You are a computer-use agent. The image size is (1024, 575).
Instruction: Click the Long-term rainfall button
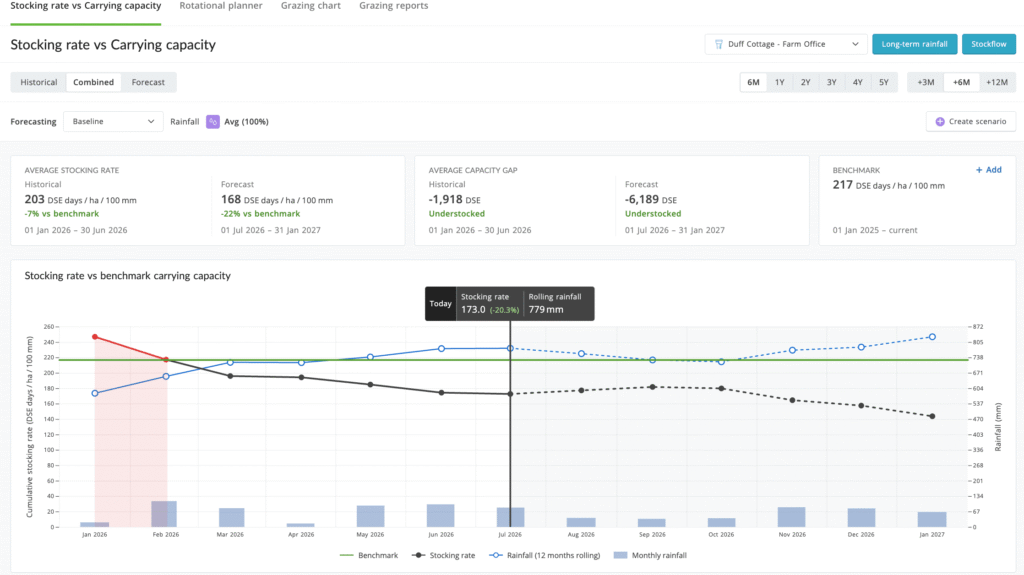[x=914, y=44]
